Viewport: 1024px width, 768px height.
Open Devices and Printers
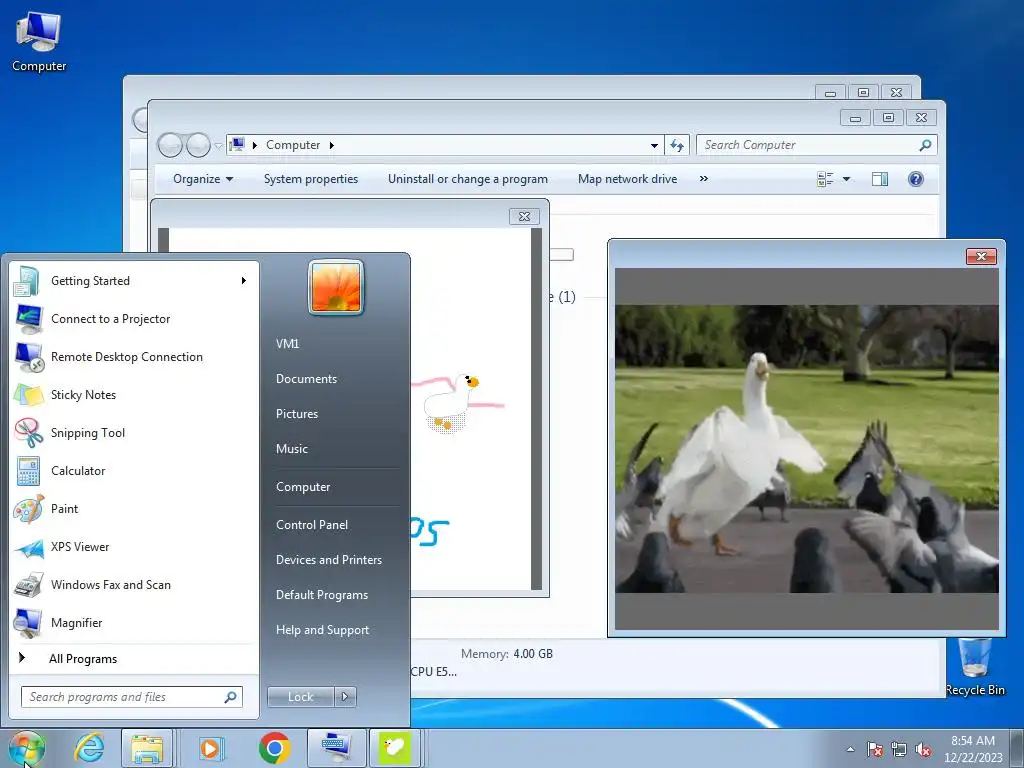(x=328, y=560)
